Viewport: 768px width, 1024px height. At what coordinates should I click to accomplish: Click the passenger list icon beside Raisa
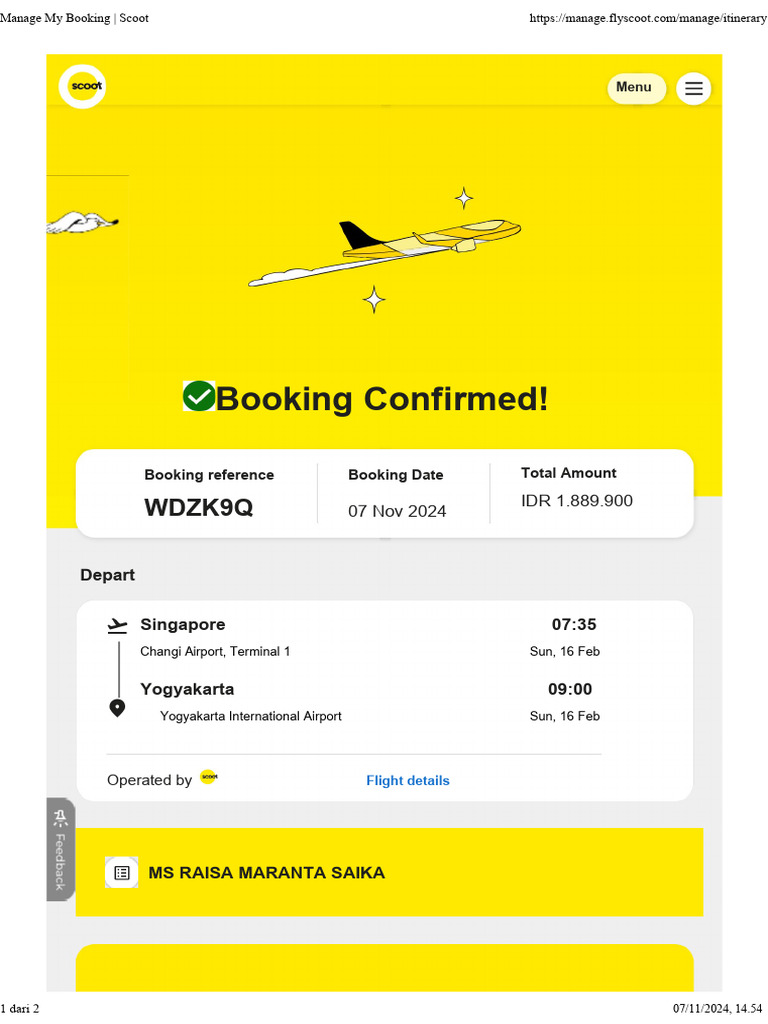point(122,872)
